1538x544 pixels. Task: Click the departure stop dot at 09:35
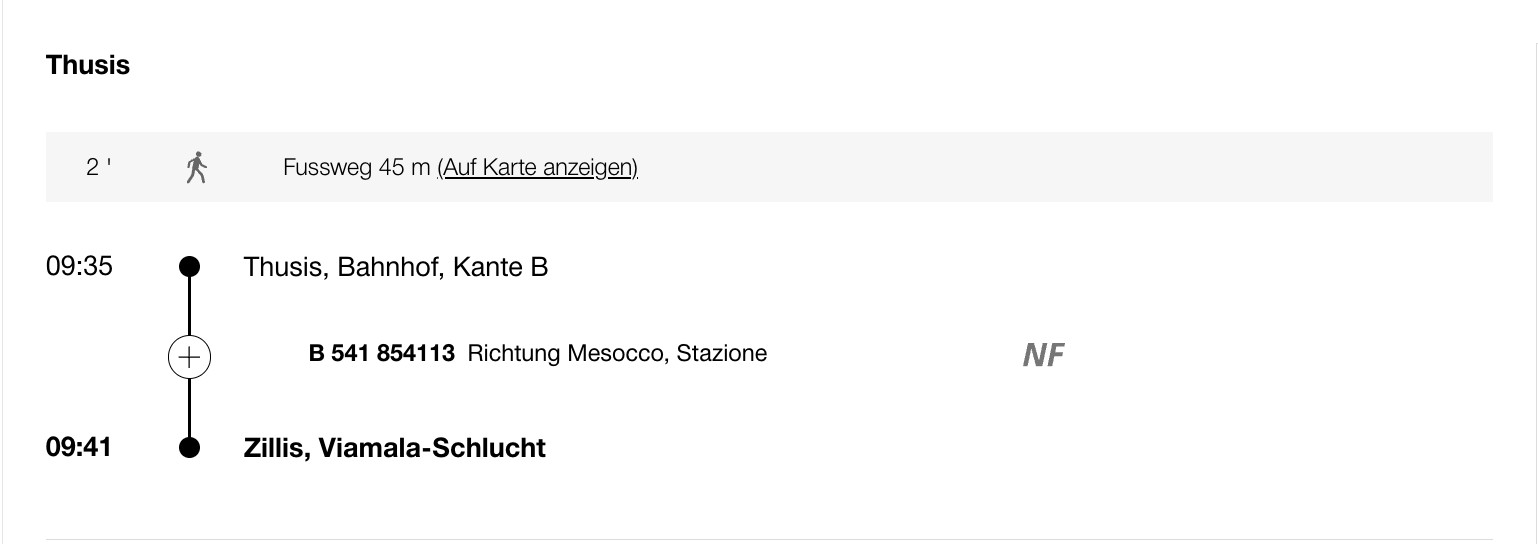coord(189,267)
